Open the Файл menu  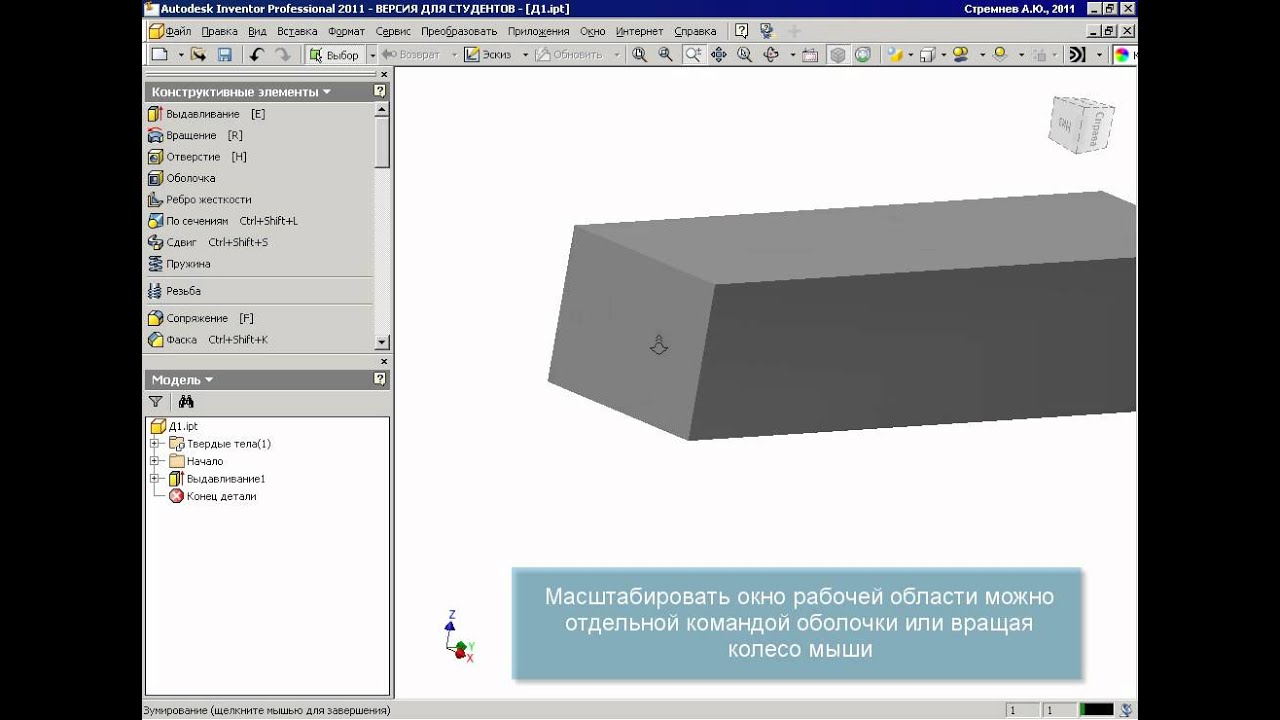[x=177, y=31]
